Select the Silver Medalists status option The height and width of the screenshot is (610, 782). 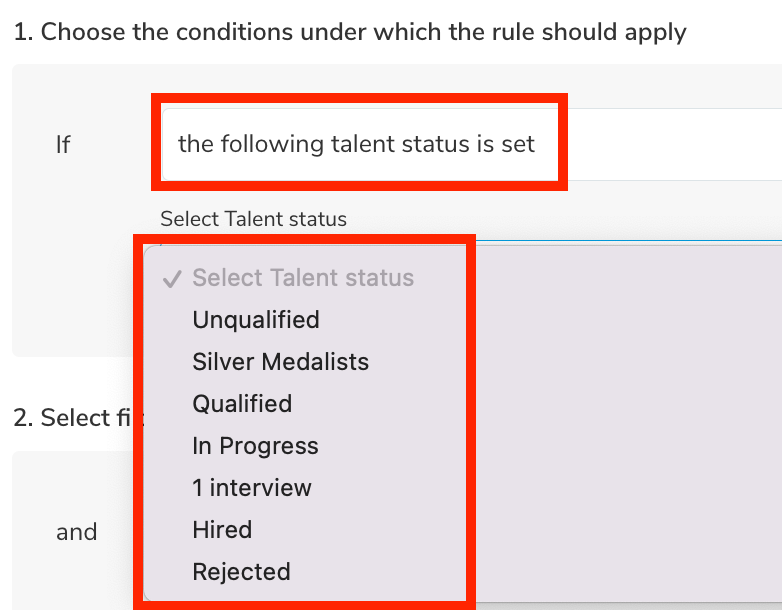tap(280, 362)
